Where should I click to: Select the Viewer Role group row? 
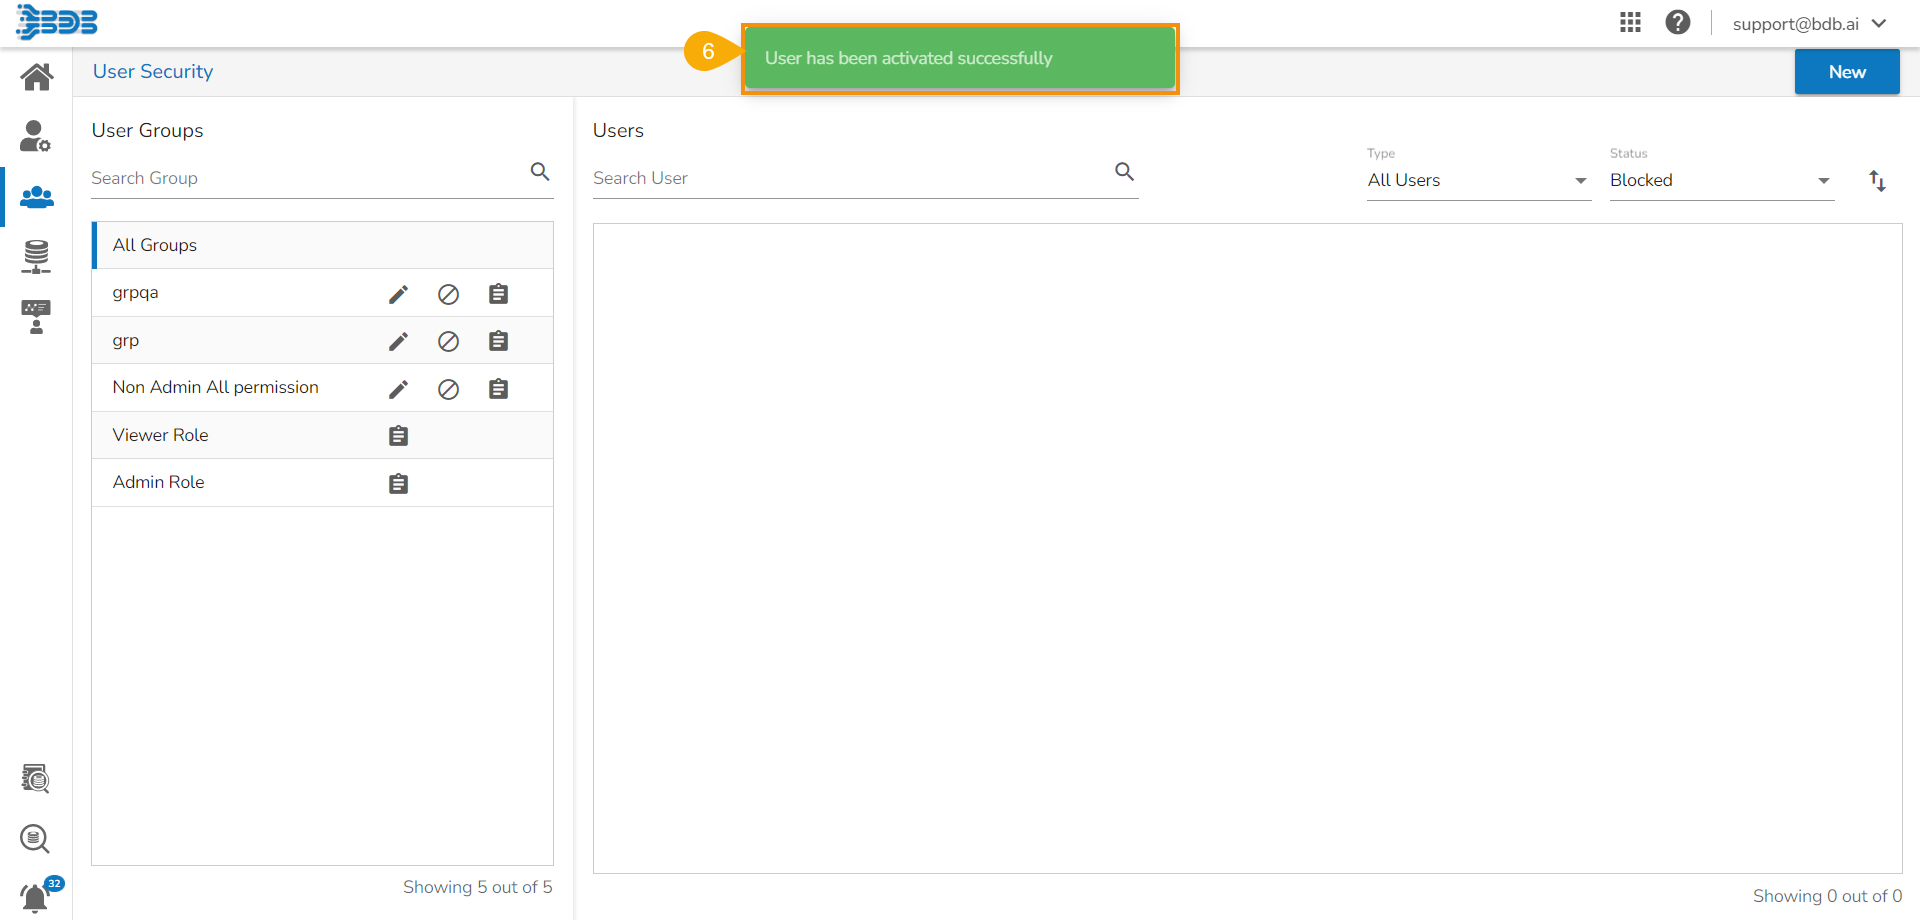pos(161,435)
